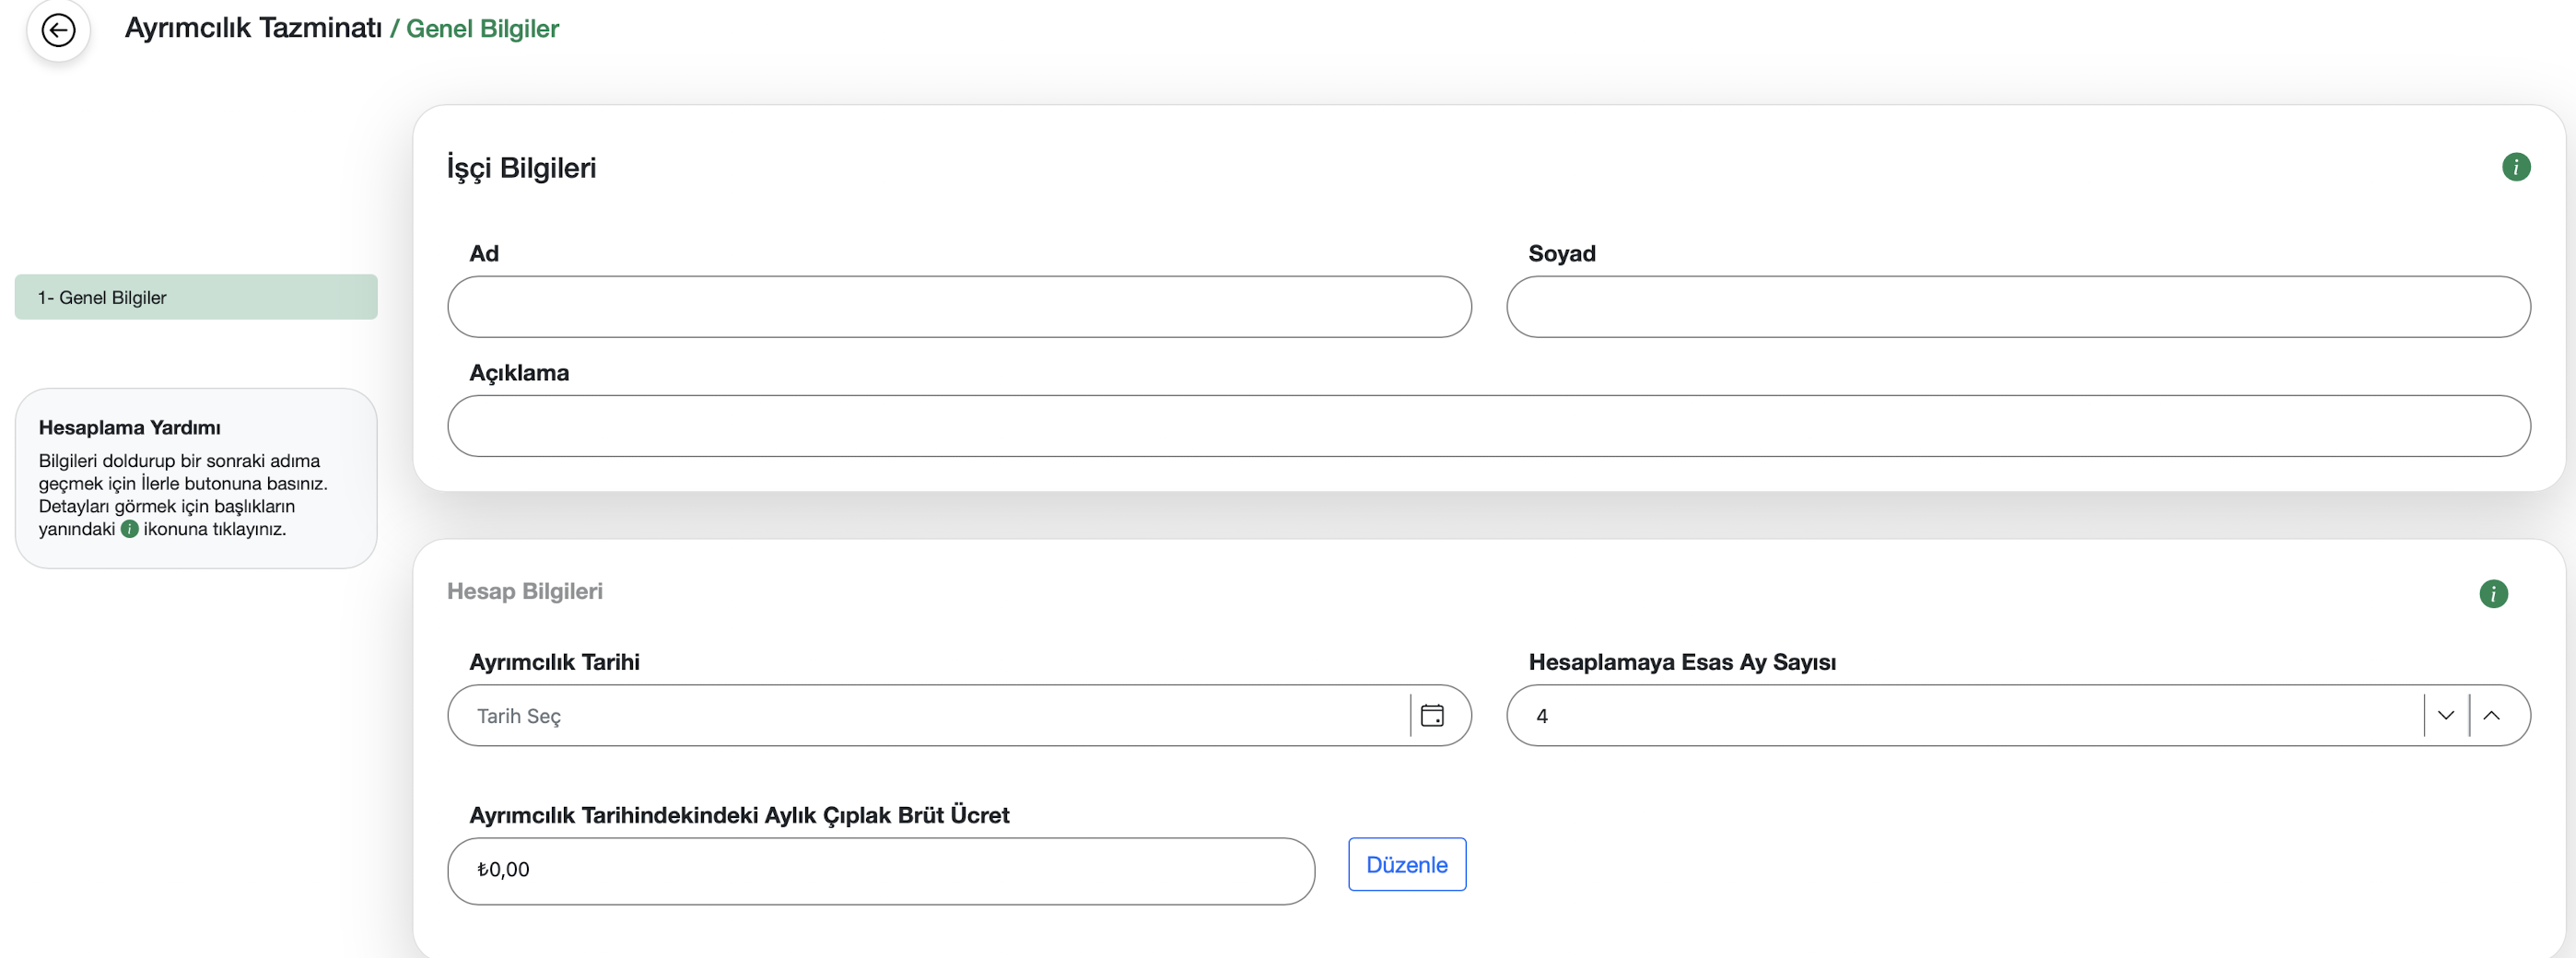This screenshot has height=958, width=2576.
Task: Focus the Ad input field
Action: tap(958, 307)
